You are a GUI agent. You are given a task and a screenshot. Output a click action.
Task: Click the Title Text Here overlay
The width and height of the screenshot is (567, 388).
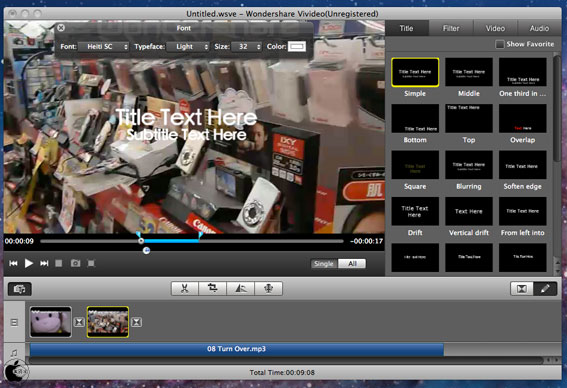coord(186,117)
